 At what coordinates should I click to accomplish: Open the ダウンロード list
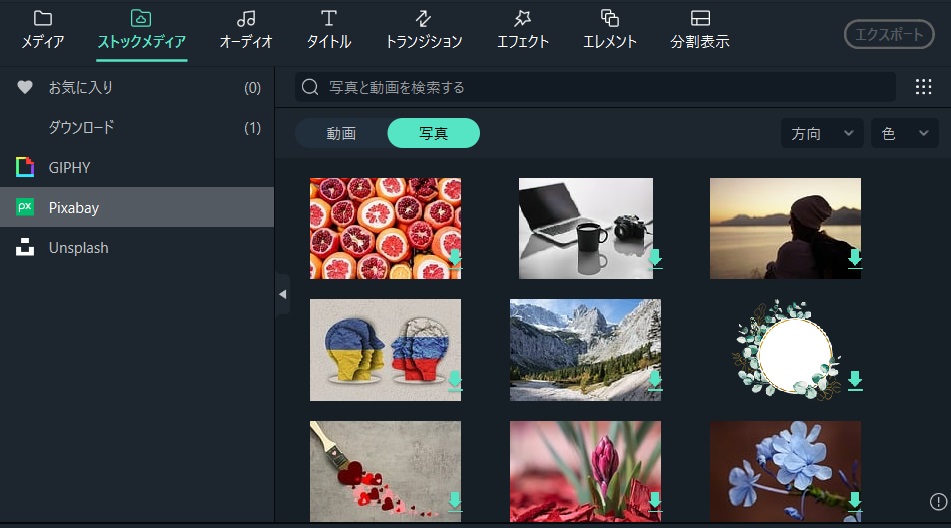(137, 127)
